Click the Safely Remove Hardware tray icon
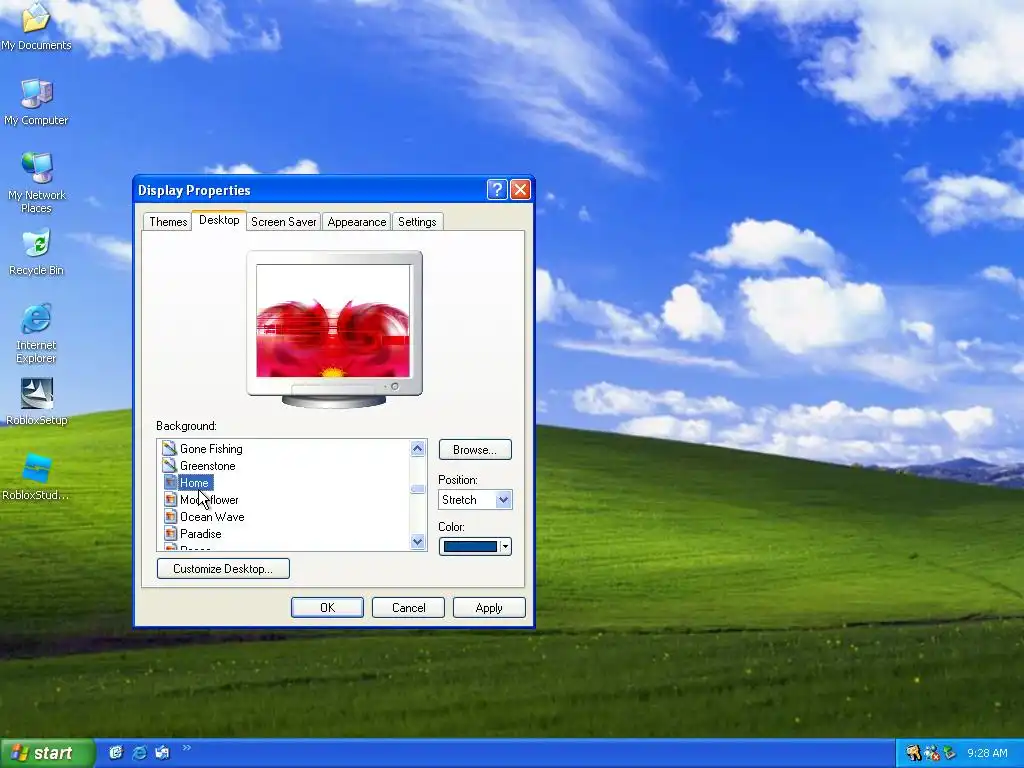 [x=949, y=753]
